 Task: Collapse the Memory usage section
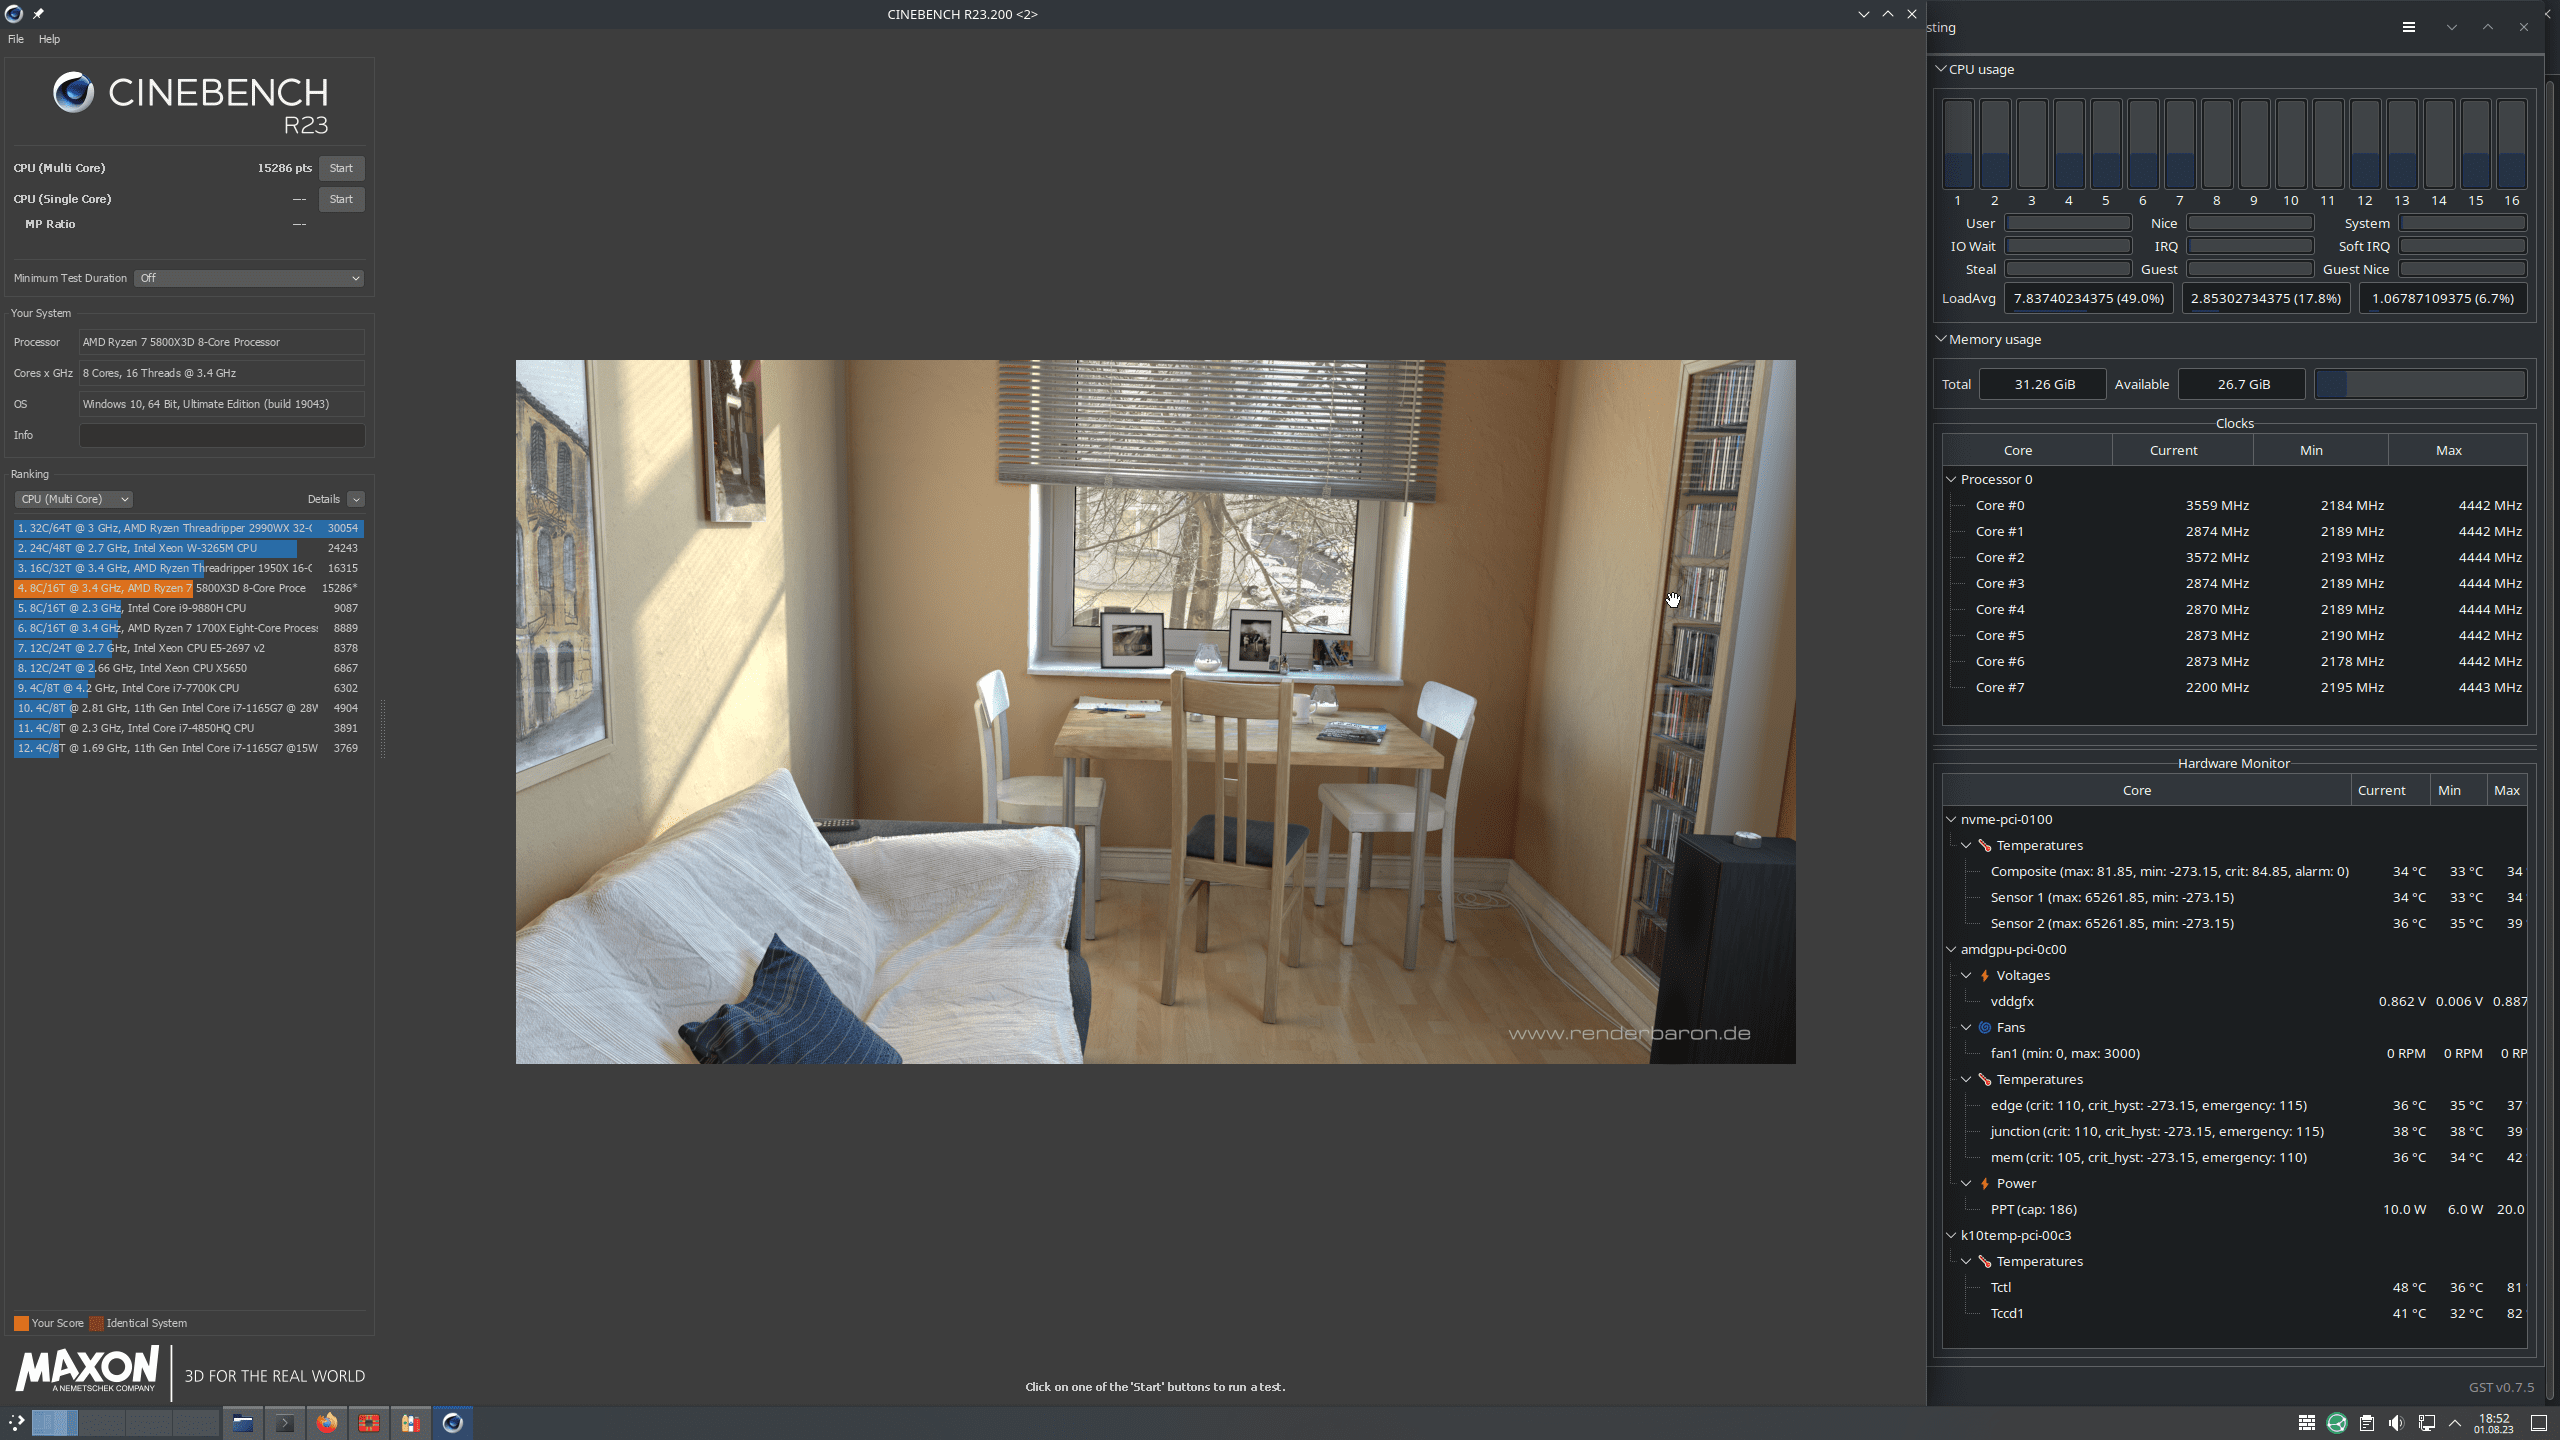[1940, 339]
